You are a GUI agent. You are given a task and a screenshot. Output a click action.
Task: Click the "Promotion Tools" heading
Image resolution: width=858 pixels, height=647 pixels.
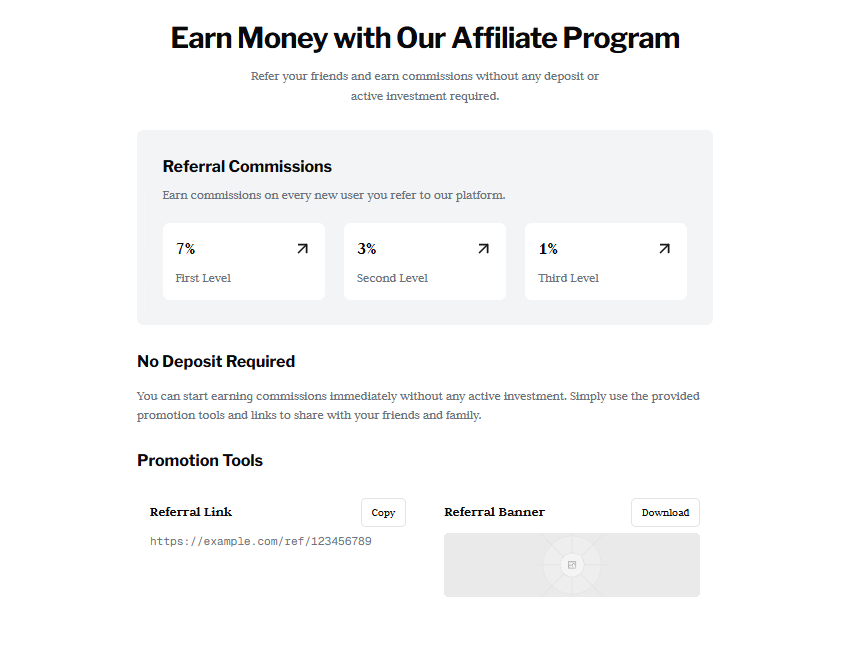200,460
